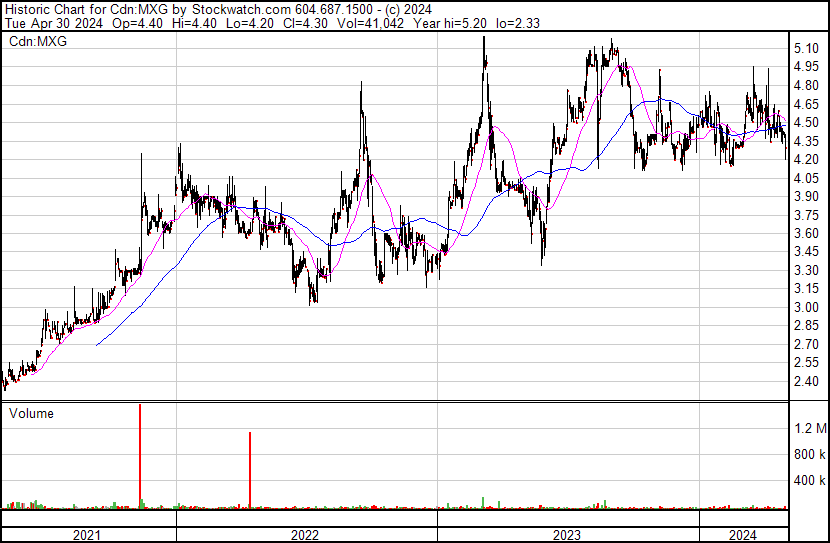The width and height of the screenshot is (830, 543).
Task: Click the Year hi=5.20 value in header
Action: click(450, 23)
